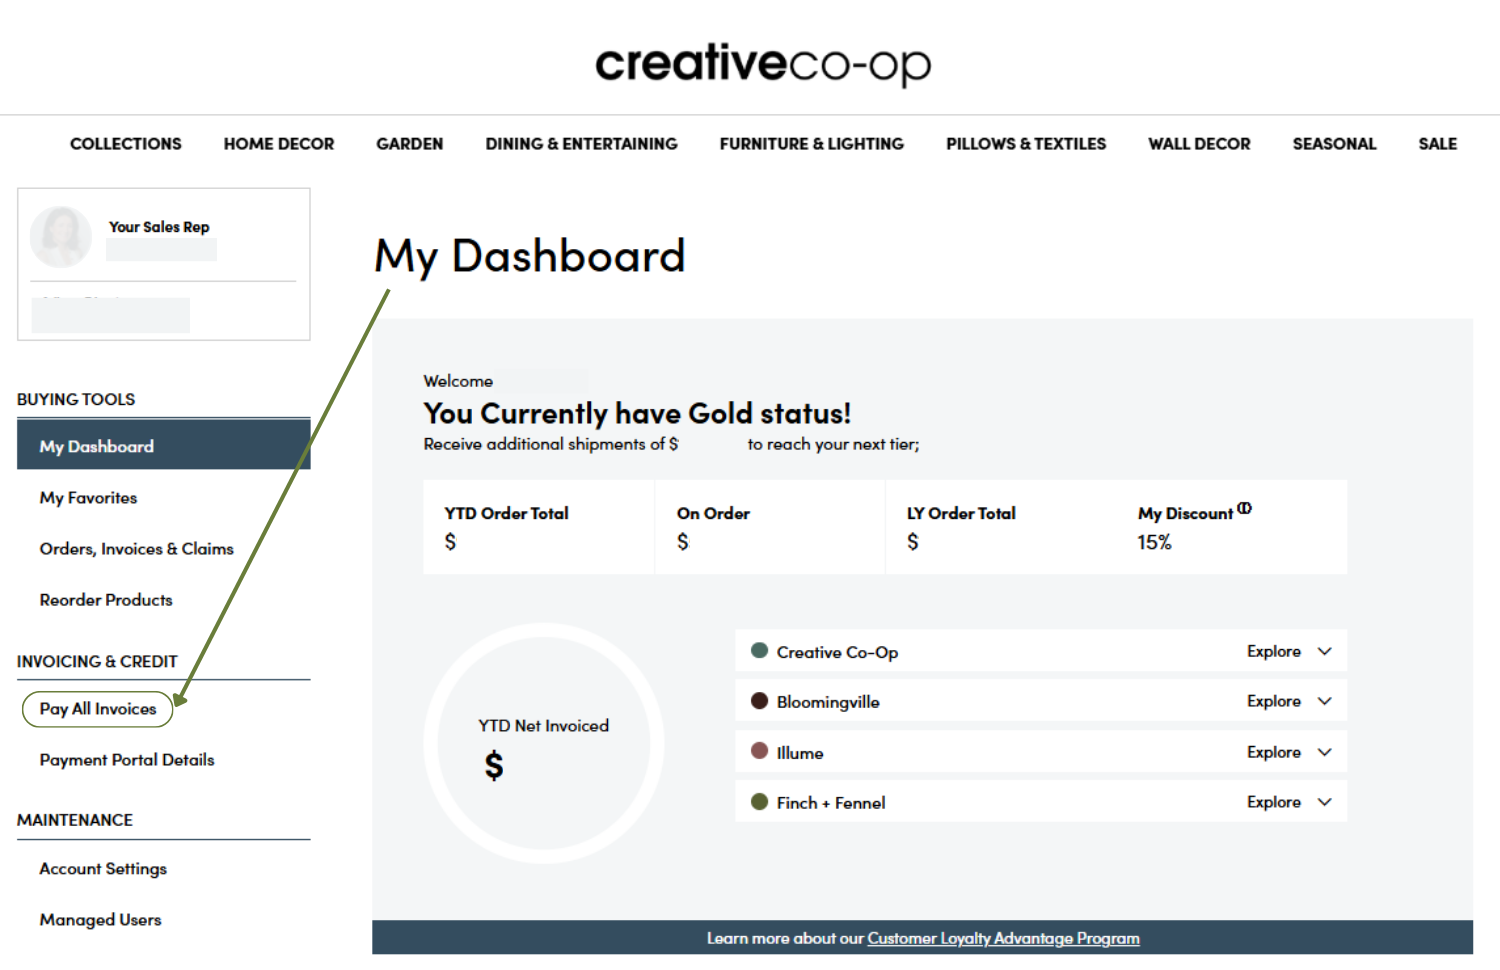Click the My Dashboard page title
The height and width of the screenshot is (970, 1500).
click(529, 257)
